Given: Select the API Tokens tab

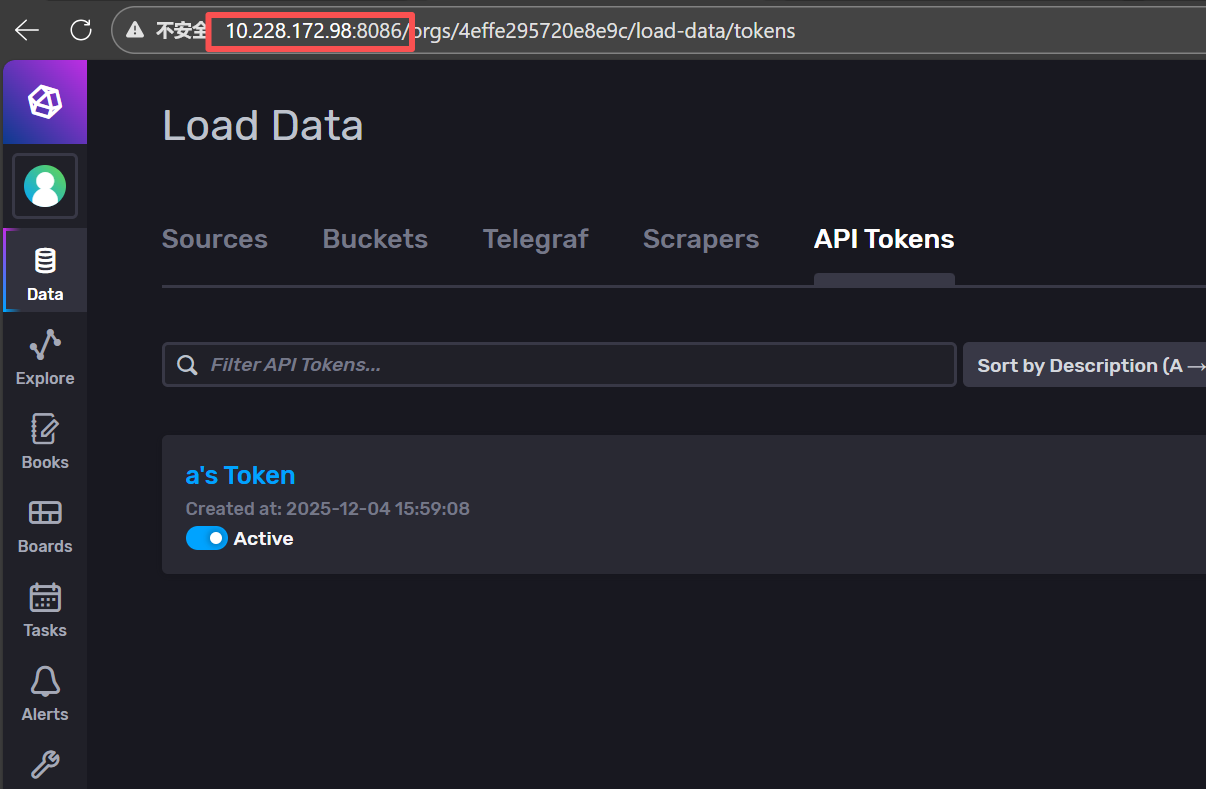Looking at the screenshot, I should [884, 240].
